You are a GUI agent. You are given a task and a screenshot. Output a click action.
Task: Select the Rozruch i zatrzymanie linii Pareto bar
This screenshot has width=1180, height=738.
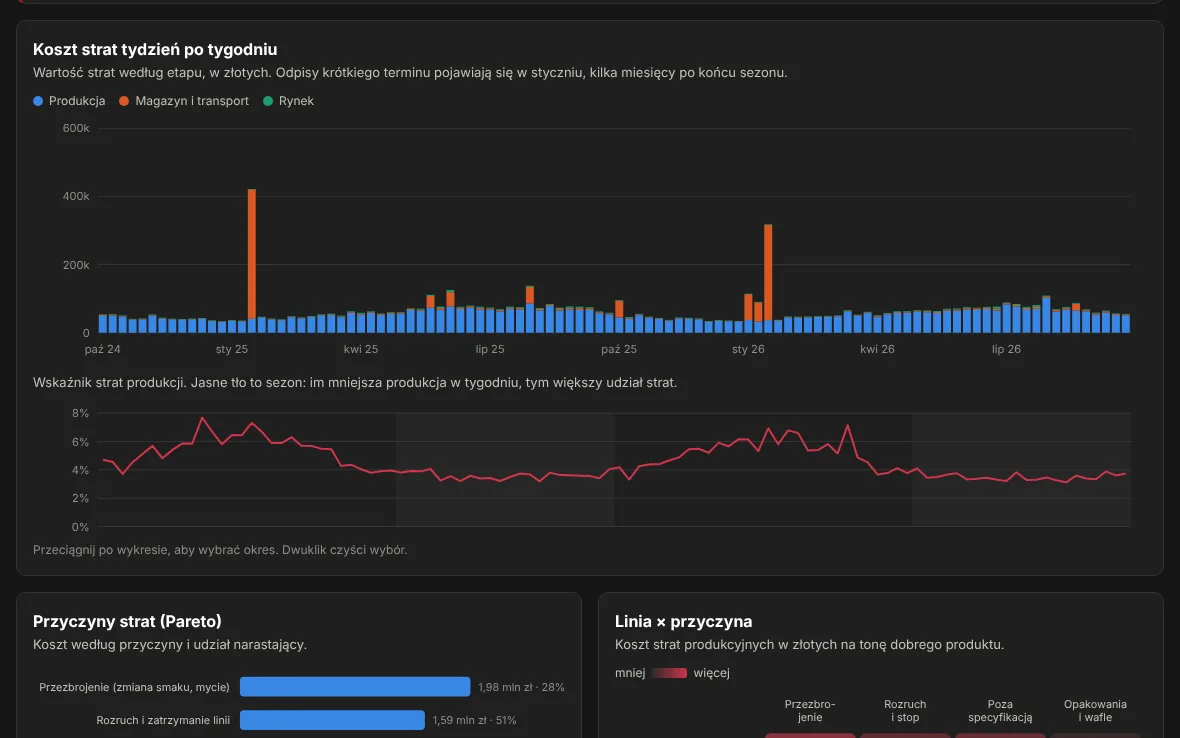coord(333,720)
